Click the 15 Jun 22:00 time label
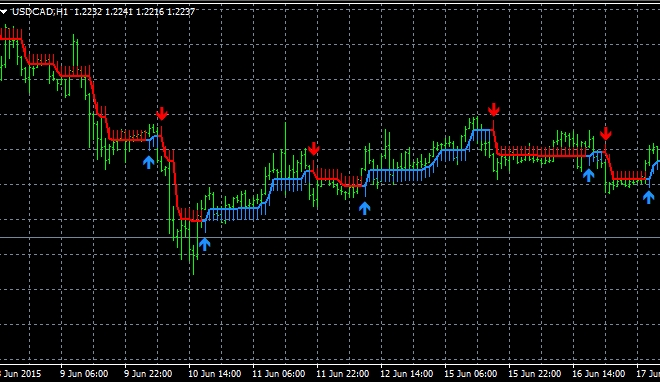The width and height of the screenshot is (660, 382). (x=535, y=374)
